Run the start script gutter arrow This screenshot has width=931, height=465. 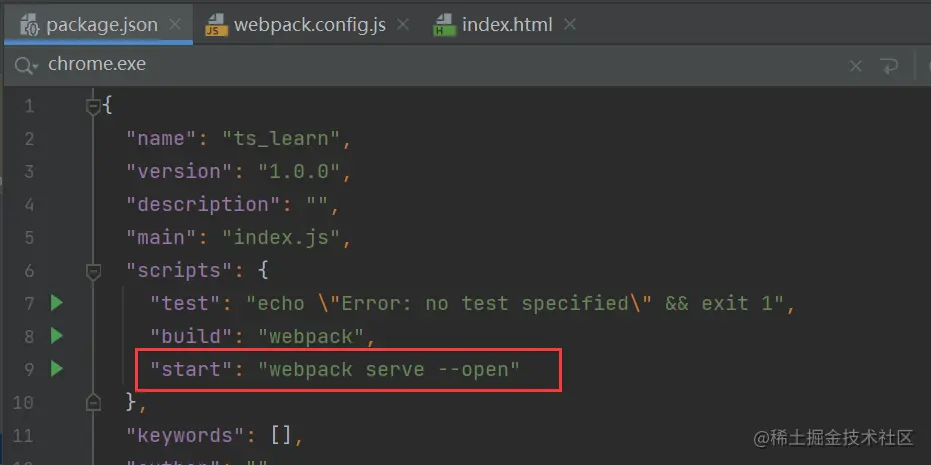pos(56,369)
